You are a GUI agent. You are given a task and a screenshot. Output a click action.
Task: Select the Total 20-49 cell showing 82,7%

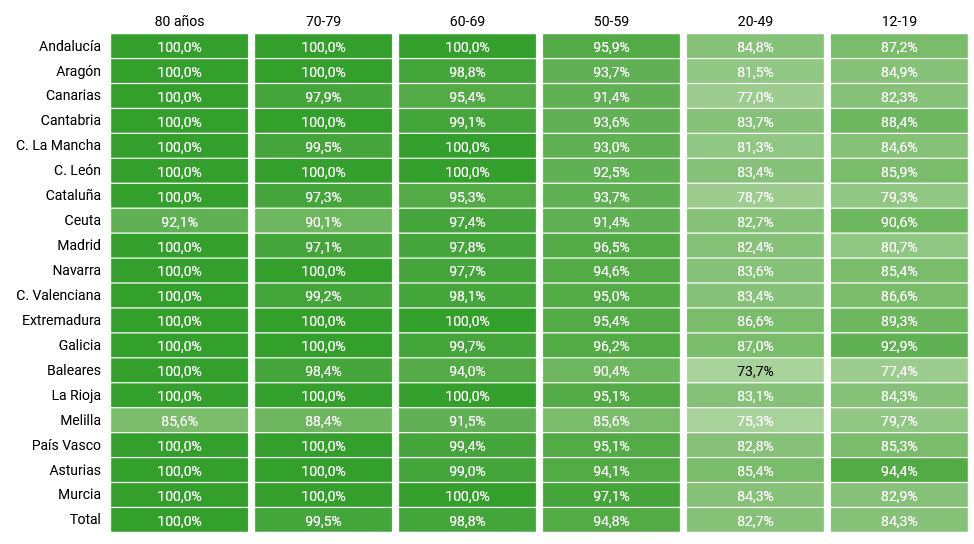(755, 521)
